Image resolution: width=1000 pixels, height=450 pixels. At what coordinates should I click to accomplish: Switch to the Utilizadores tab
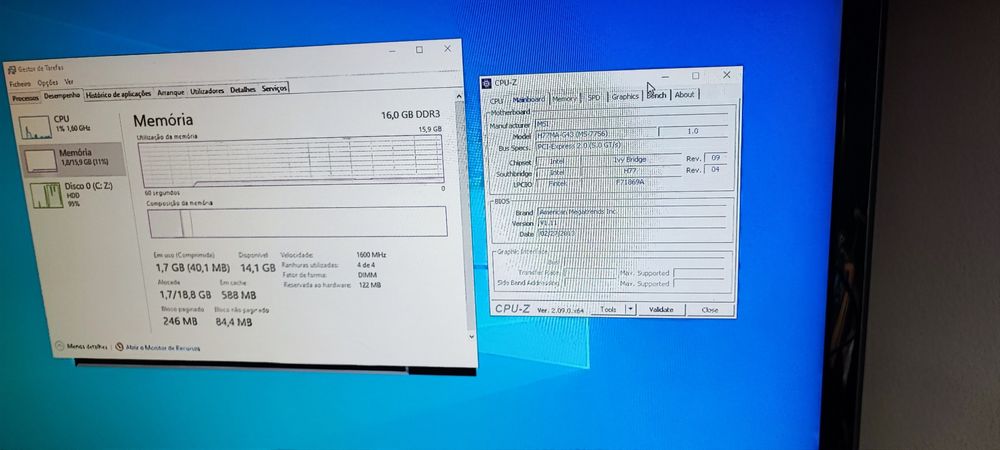click(x=207, y=91)
